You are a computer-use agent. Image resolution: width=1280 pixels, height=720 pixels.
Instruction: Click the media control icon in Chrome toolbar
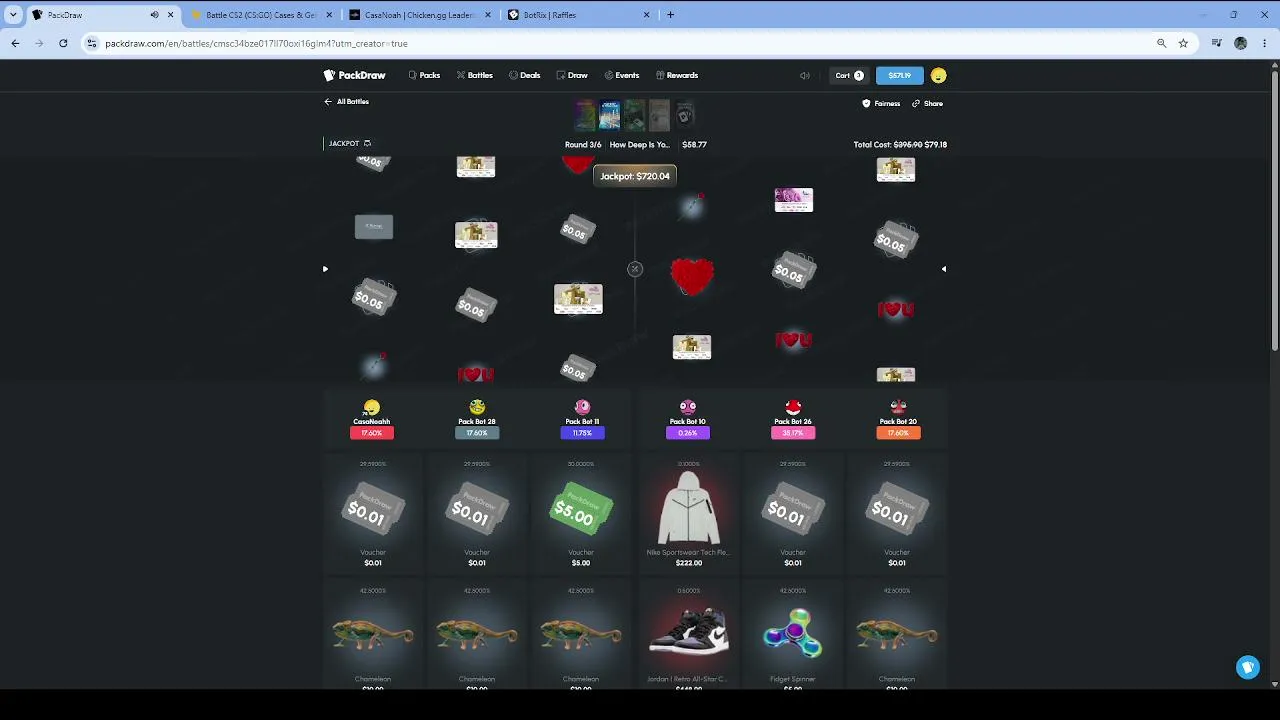[x=1216, y=43]
